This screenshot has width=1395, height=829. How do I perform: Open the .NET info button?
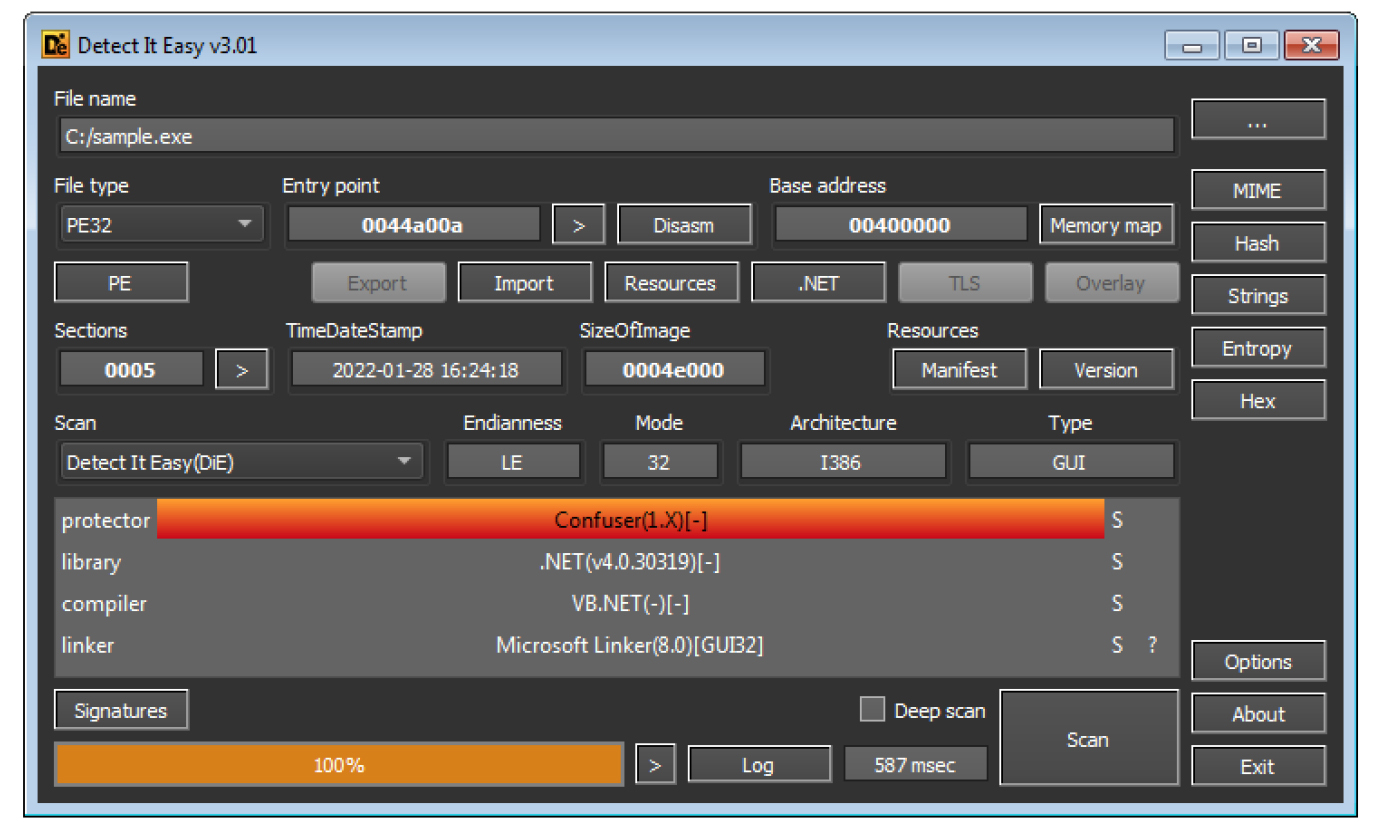(818, 283)
